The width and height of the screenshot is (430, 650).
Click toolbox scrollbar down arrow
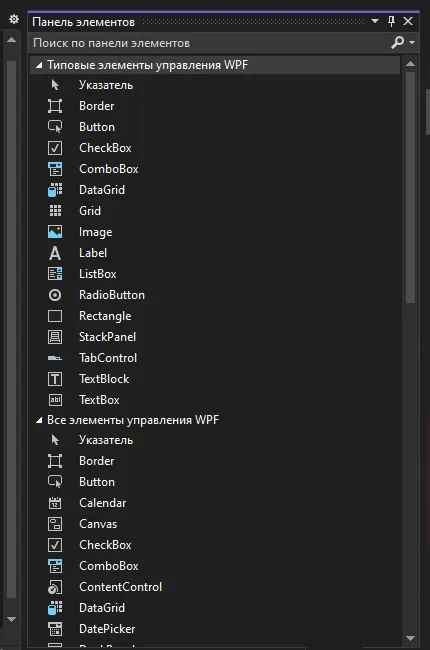click(x=411, y=638)
